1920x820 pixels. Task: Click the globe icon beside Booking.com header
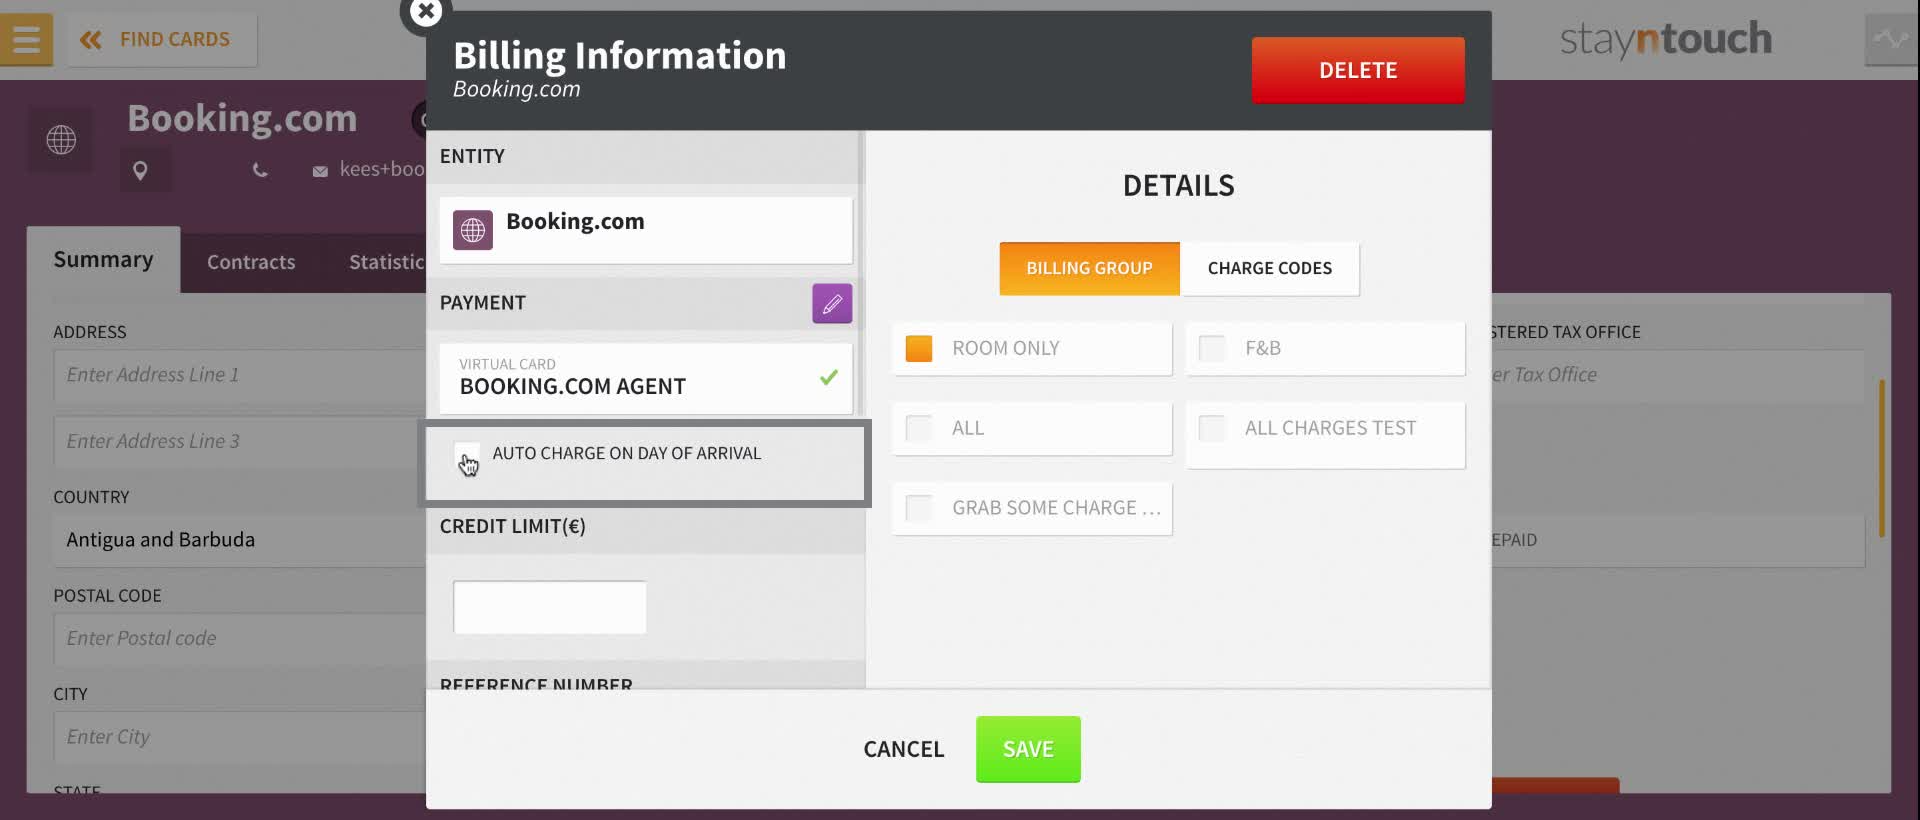61,139
